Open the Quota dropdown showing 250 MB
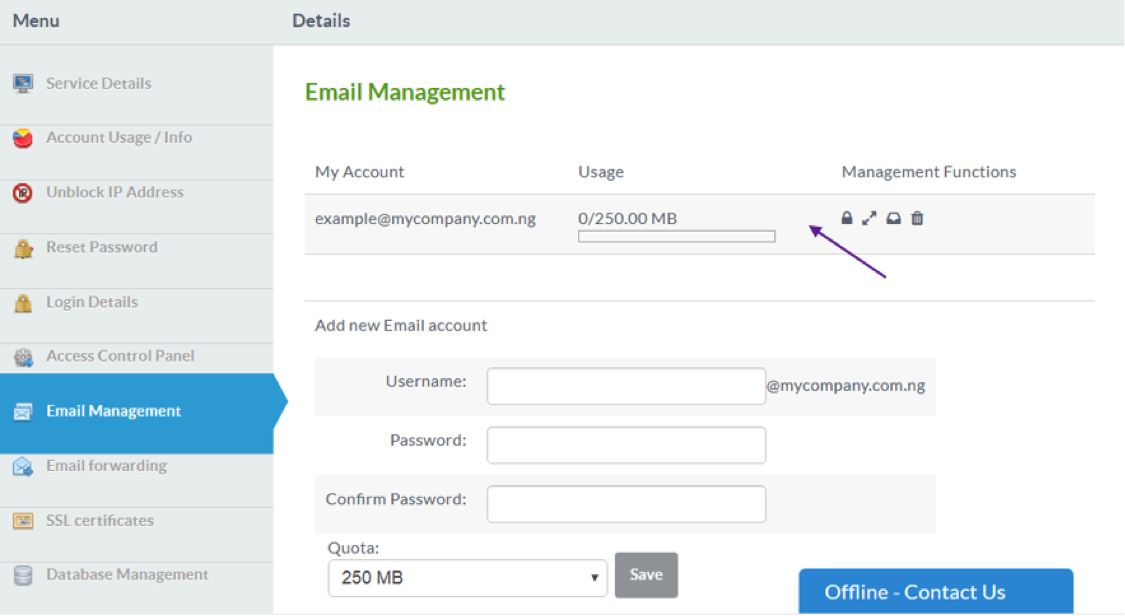 pyautogui.click(x=467, y=578)
